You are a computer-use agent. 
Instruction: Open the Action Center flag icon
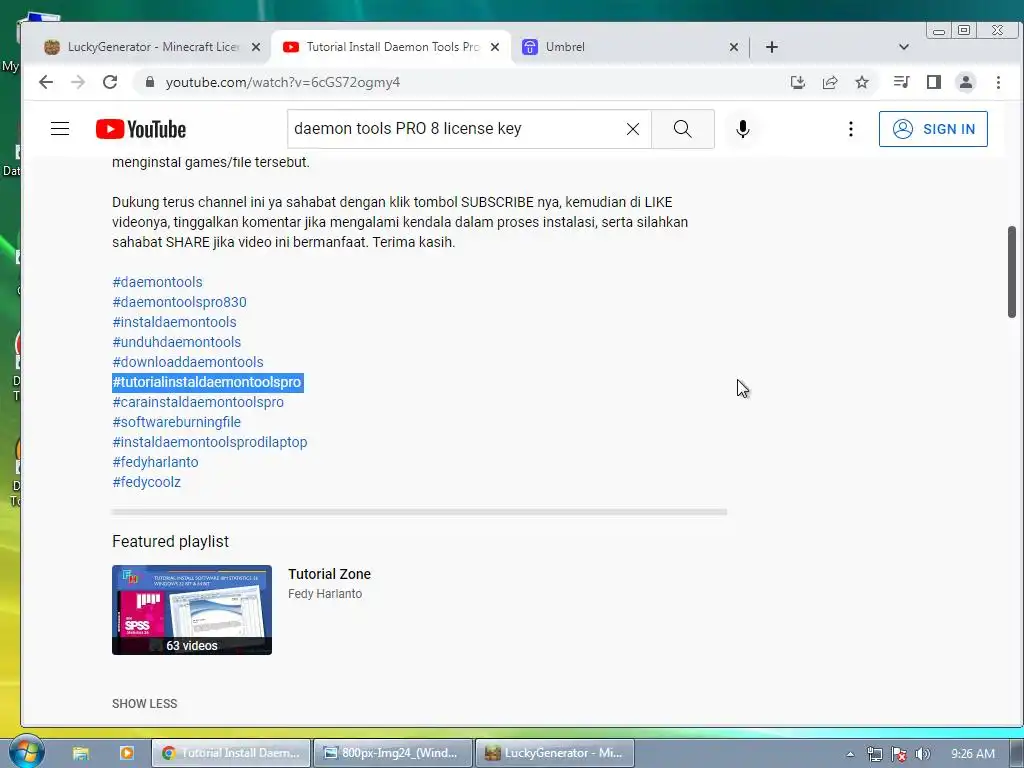pos(899,754)
